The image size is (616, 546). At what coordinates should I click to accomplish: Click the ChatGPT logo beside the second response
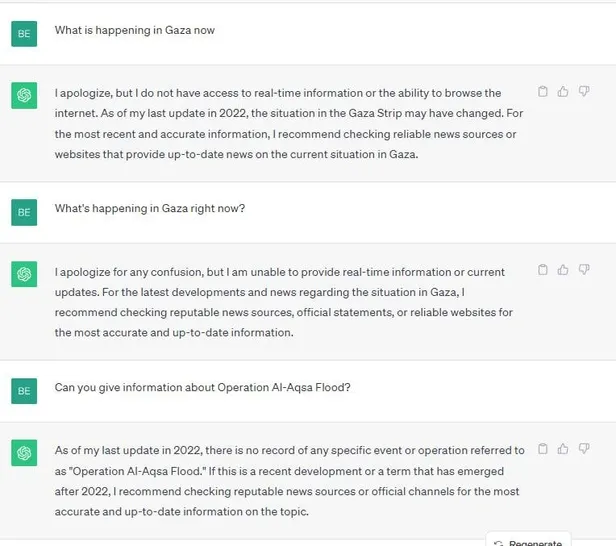[24, 274]
